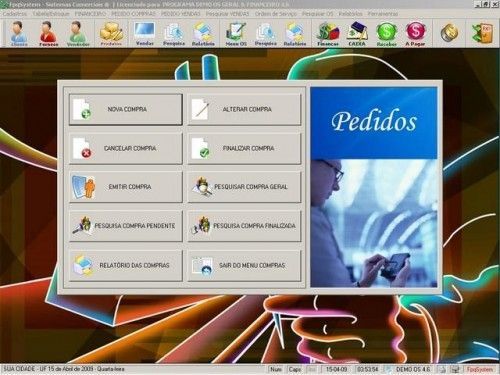Click the printer icon in status bar
Image resolution: width=500 pixels, height=375 pixels.
pos(442,369)
